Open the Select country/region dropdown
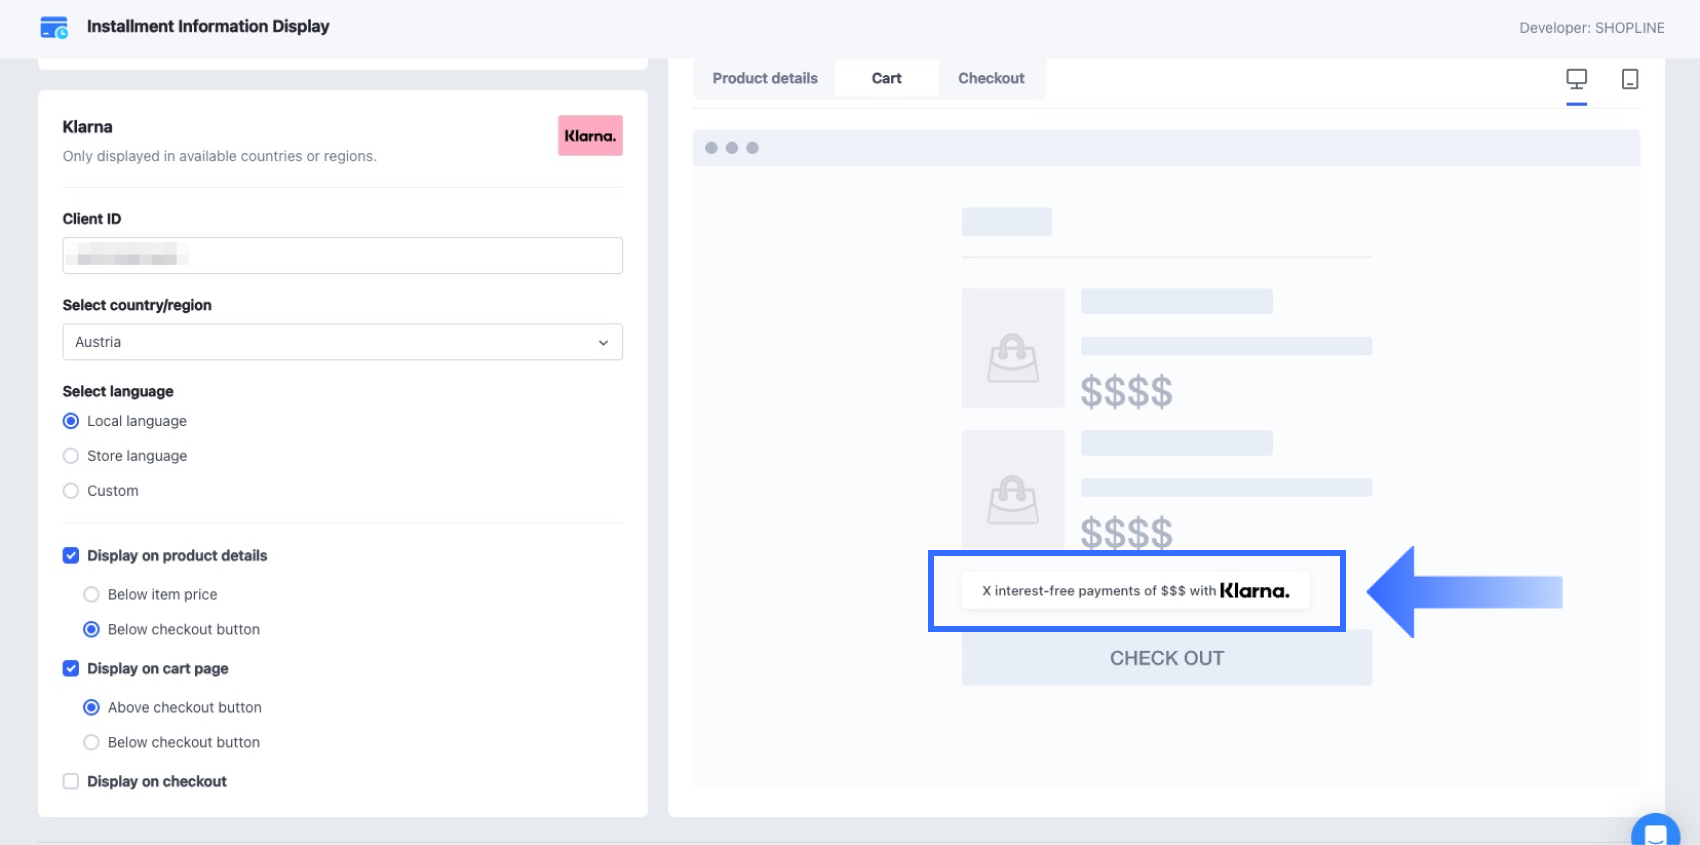Image resolution: width=1700 pixels, height=845 pixels. (342, 342)
